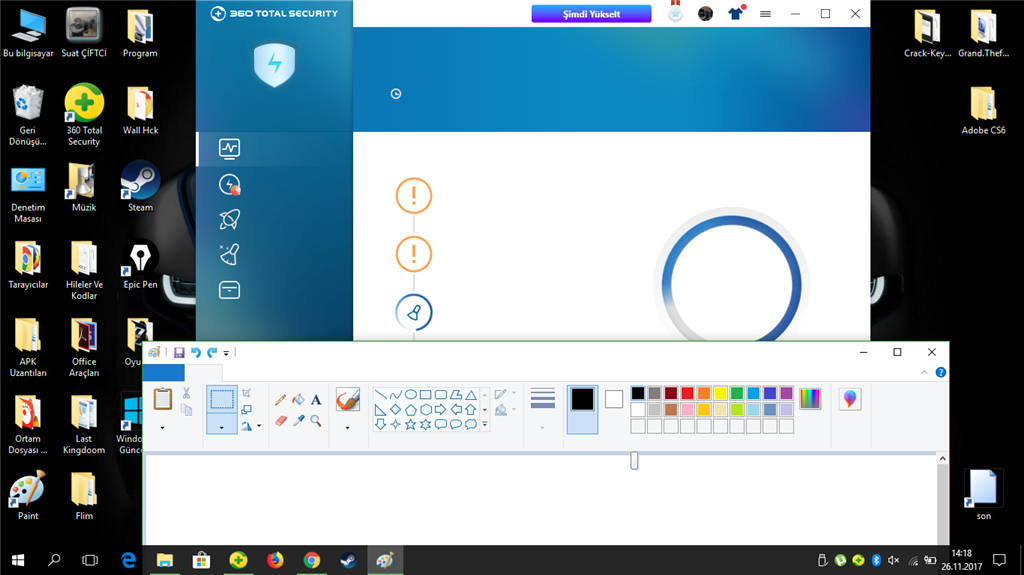The height and width of the screenshot is (575, 1024).
Task: Select the Pencil tool in Paint
Action: [x=280, y=400]
